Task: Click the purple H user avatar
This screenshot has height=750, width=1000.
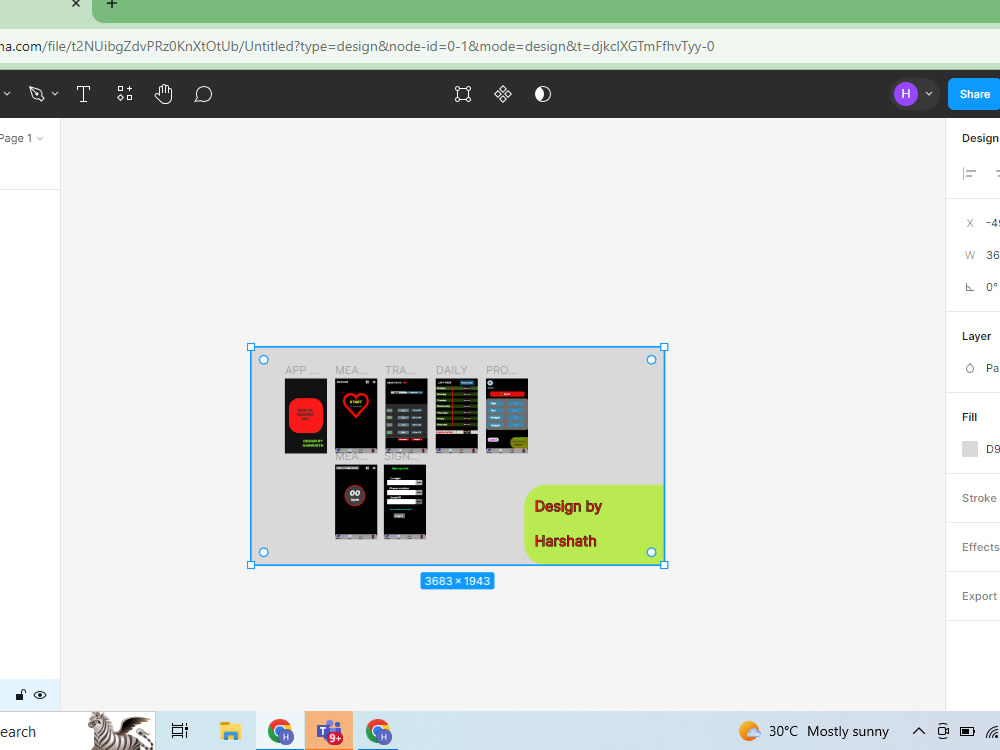Action: [x=906, y=94]
